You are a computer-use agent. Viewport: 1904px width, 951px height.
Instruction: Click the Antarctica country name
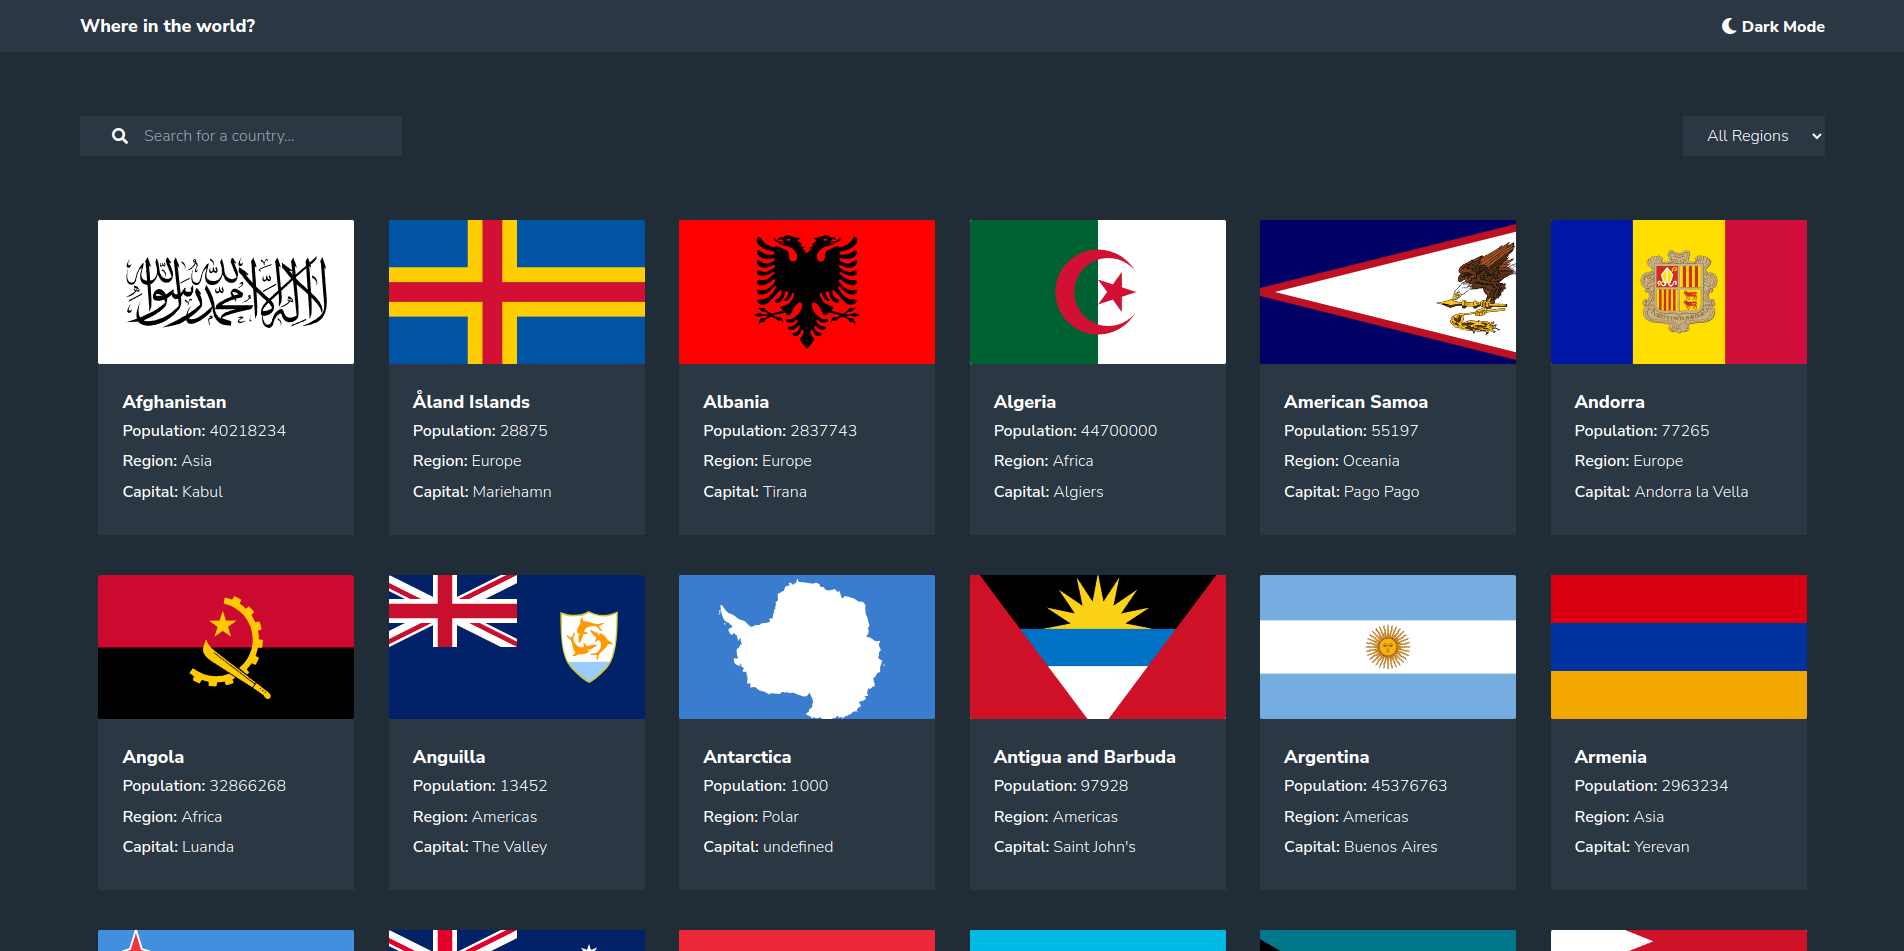(x=747, y=757)
